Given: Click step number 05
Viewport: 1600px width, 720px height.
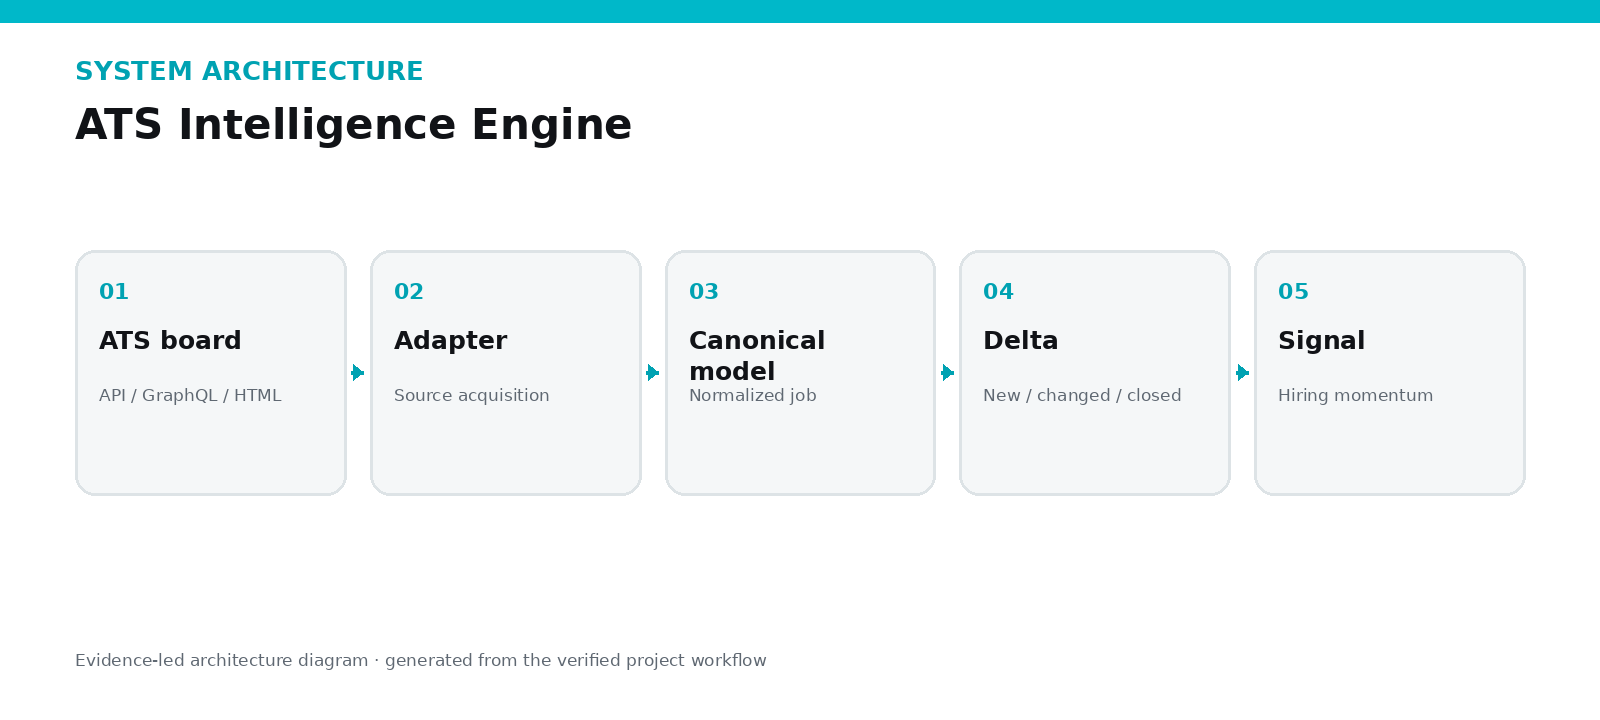Looking at the screenshot, I should [1293, 292].
